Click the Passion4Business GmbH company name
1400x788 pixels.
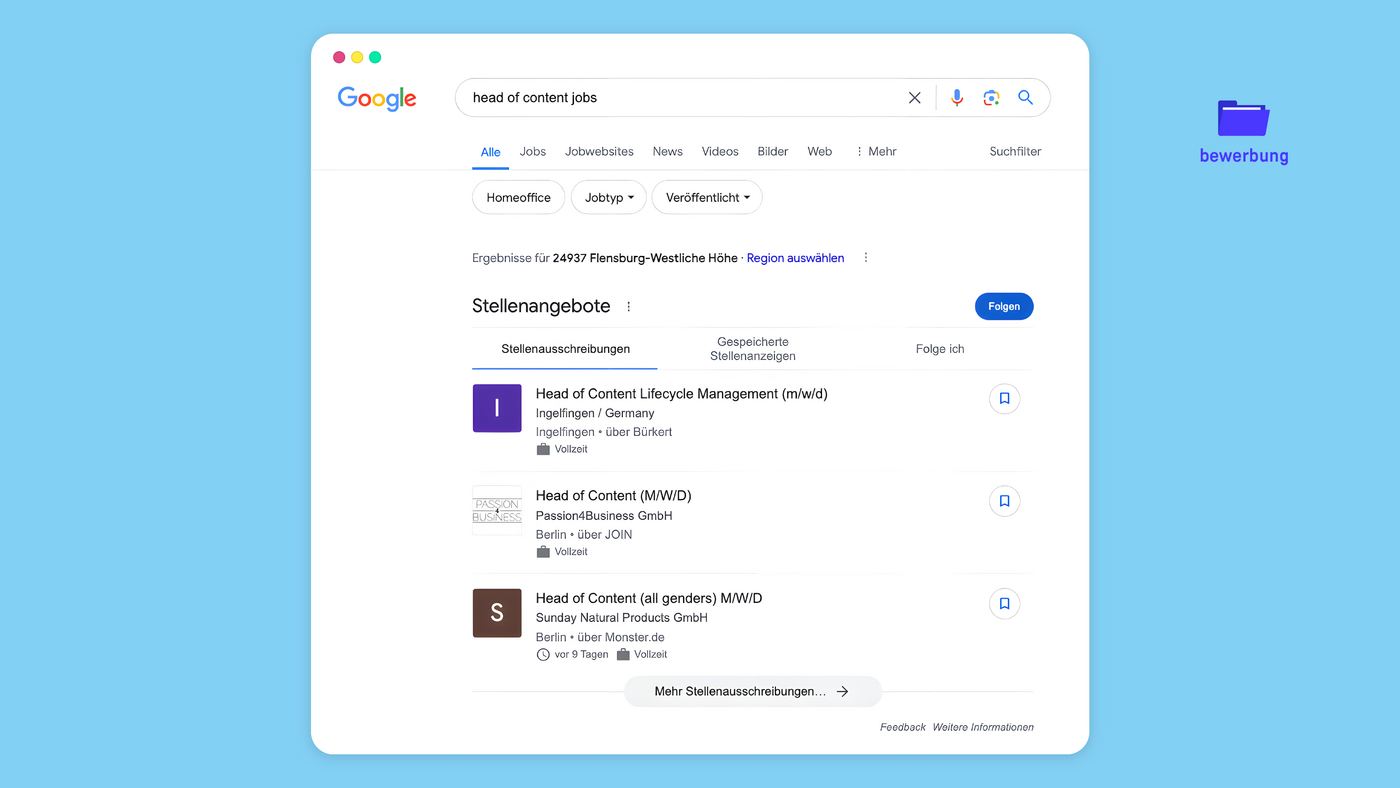[604, 516]
